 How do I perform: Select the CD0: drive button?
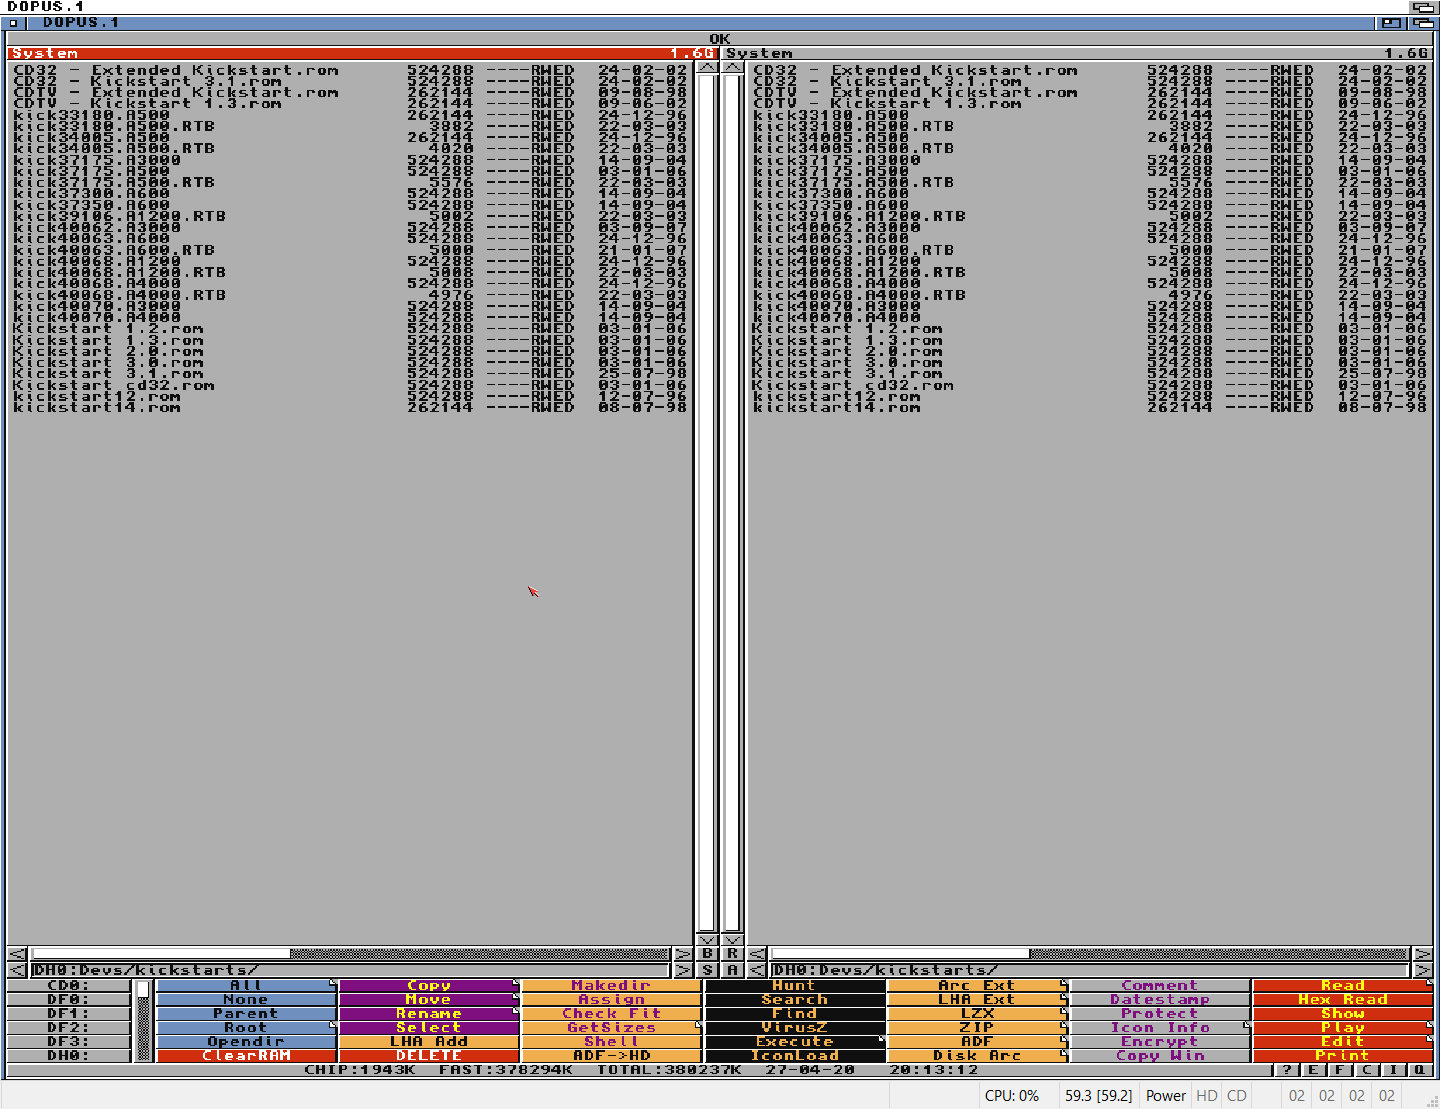(69, 985)
